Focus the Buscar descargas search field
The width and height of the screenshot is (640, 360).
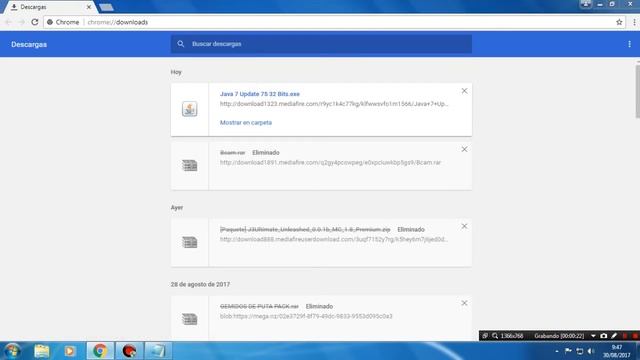321,44
